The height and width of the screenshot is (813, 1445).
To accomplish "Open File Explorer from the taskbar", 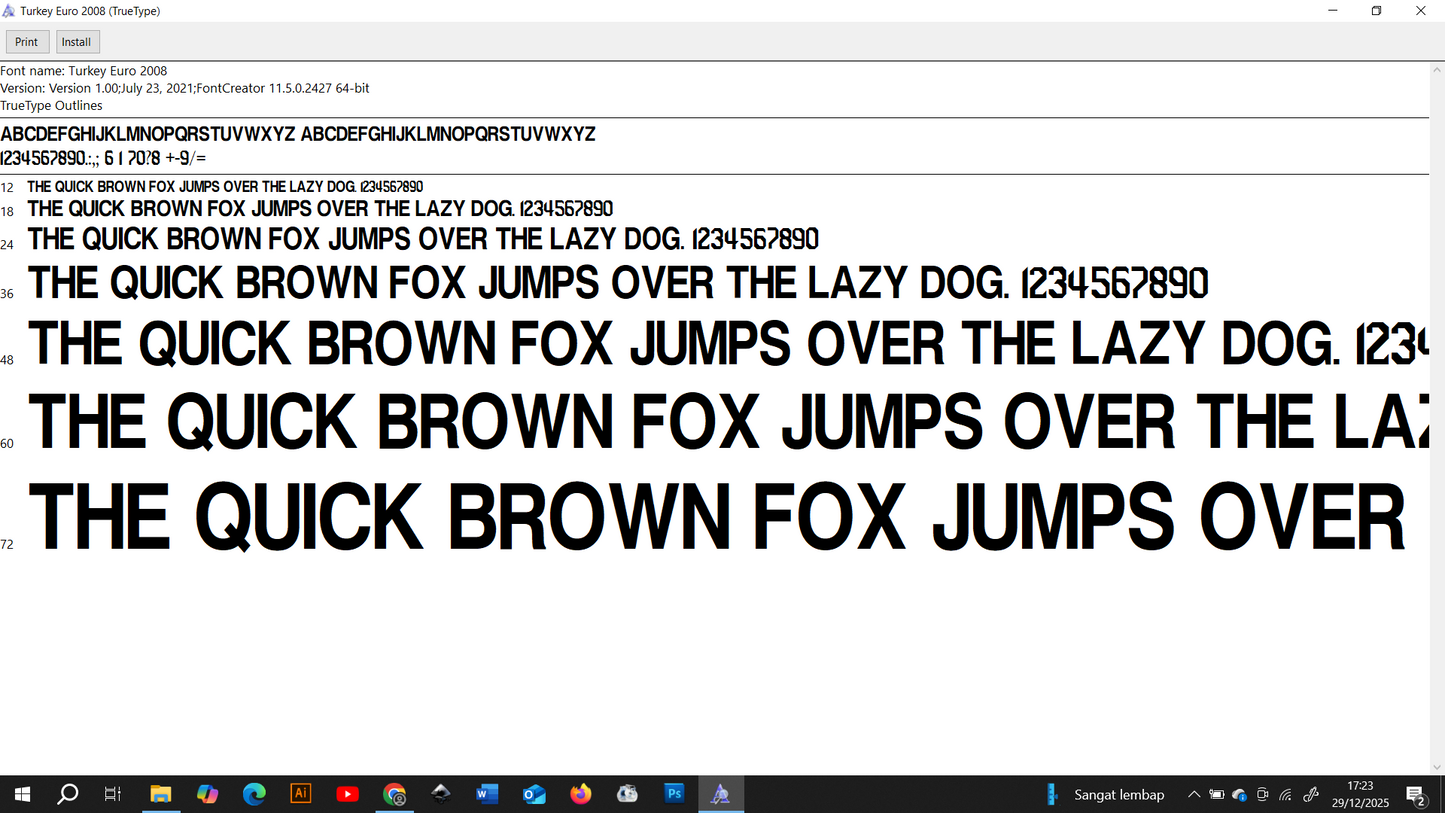I will point(160,795).
